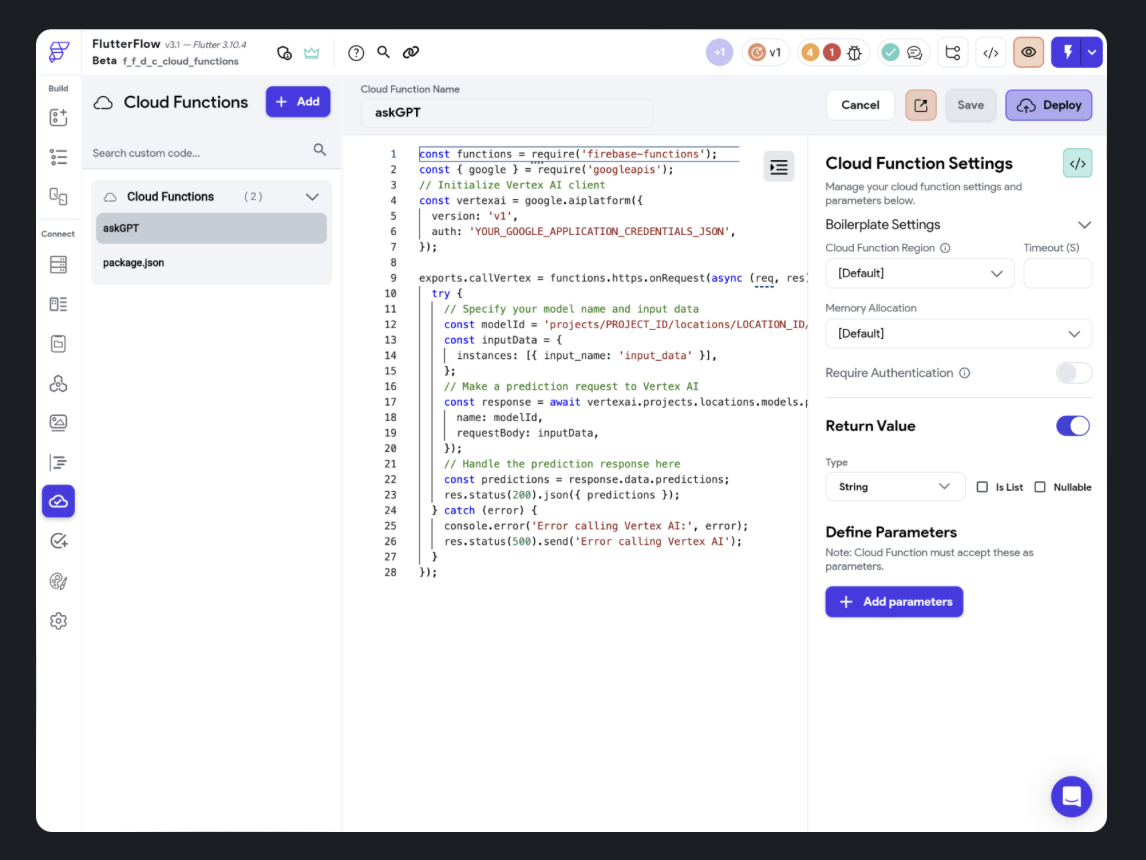Open project search magnifier in top bar
This screenshot has width=1146, height=860.
(x=383, y=52)
